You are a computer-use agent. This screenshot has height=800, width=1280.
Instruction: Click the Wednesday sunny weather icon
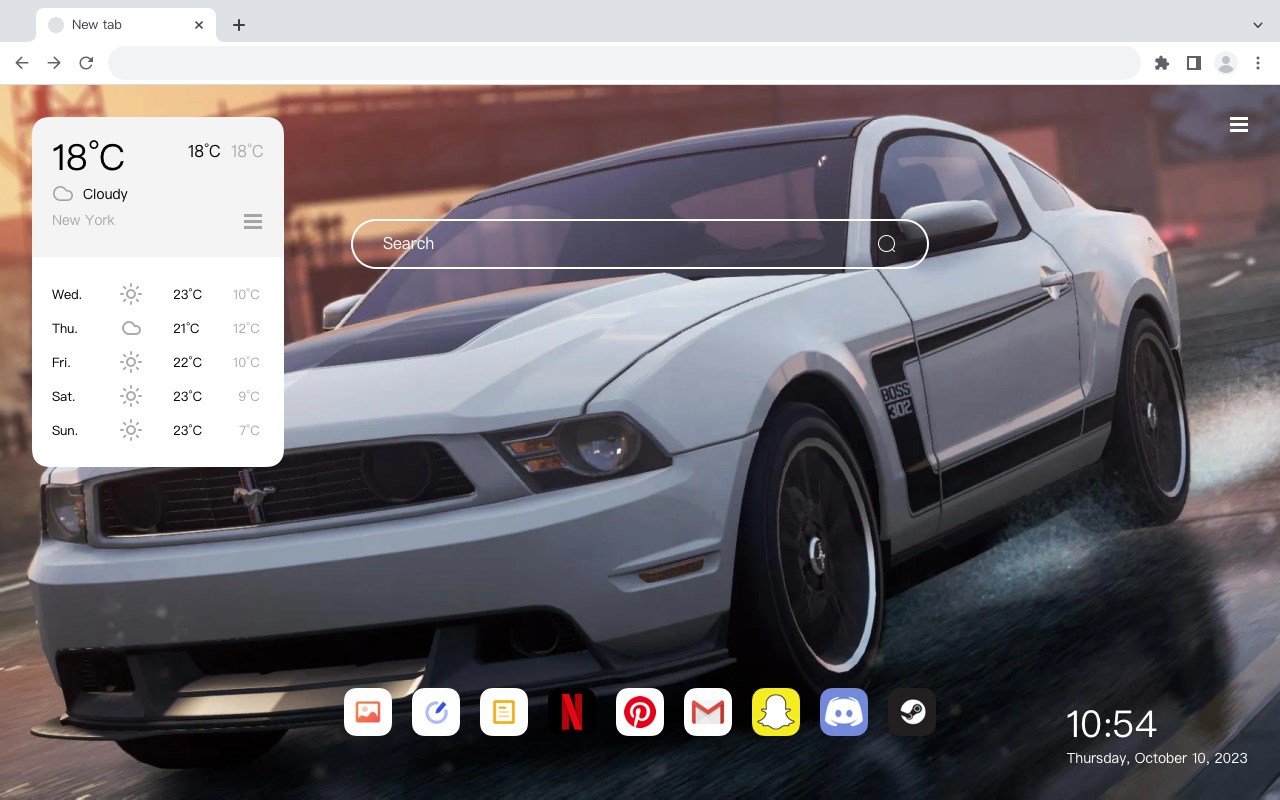click(131, 294)
